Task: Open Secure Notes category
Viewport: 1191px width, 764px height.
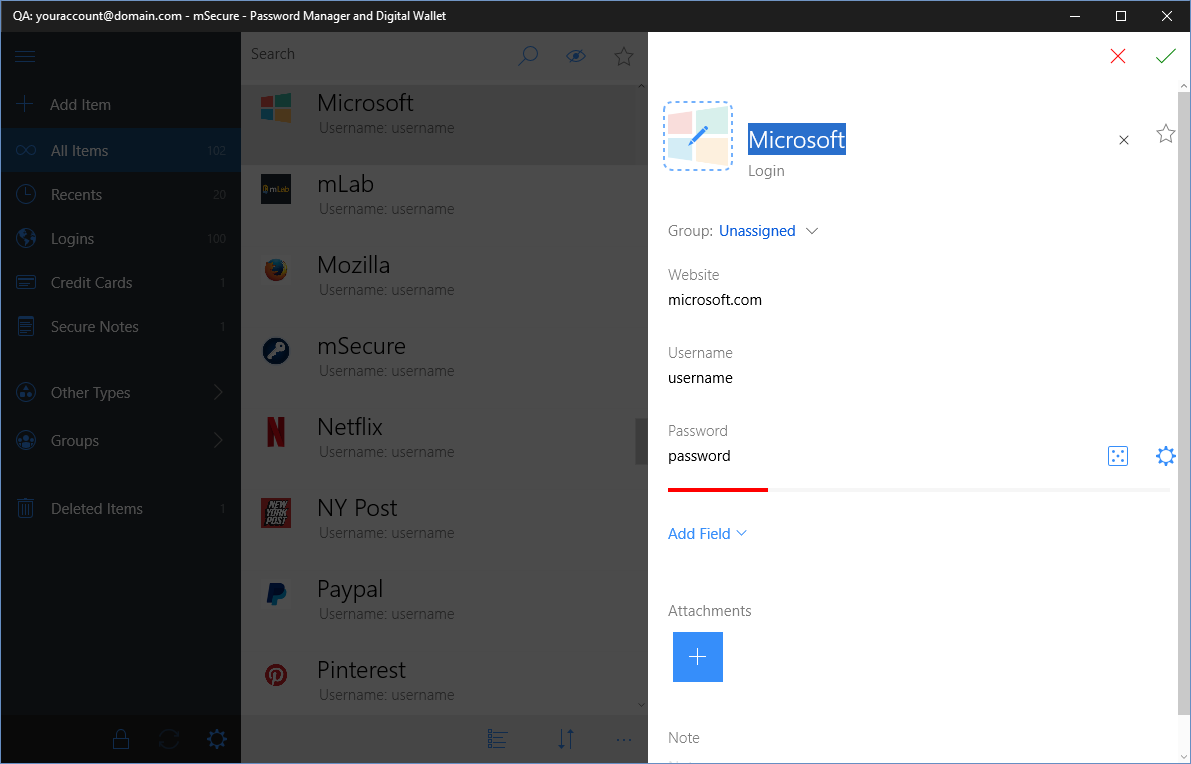Action: pyautogui.click(x=121, y=327)
